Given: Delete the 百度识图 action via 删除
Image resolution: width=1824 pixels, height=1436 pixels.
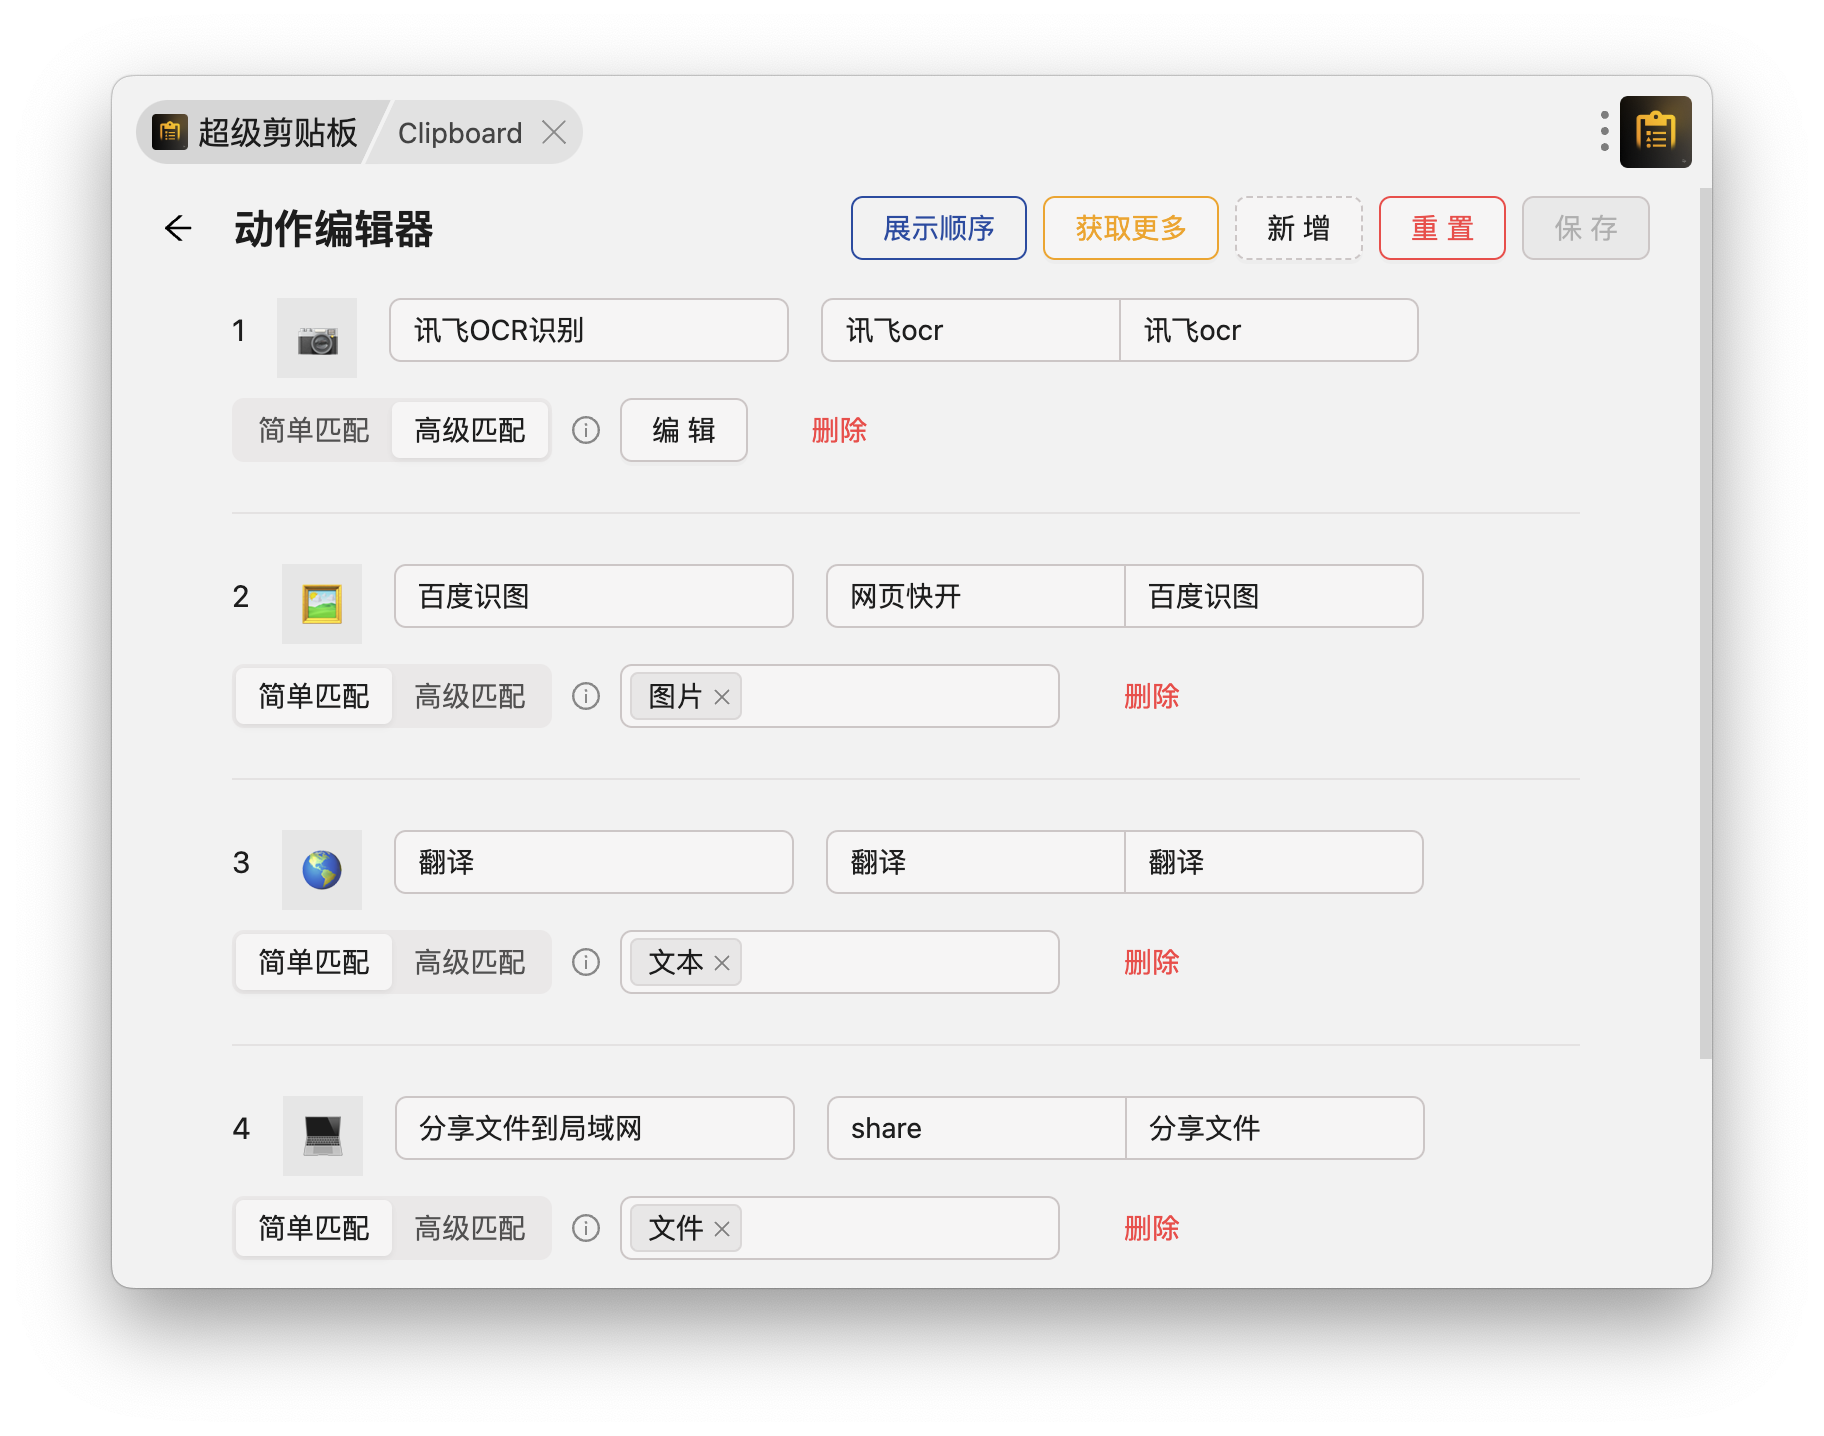Looking at the screenshot, I should (1152, 696).
